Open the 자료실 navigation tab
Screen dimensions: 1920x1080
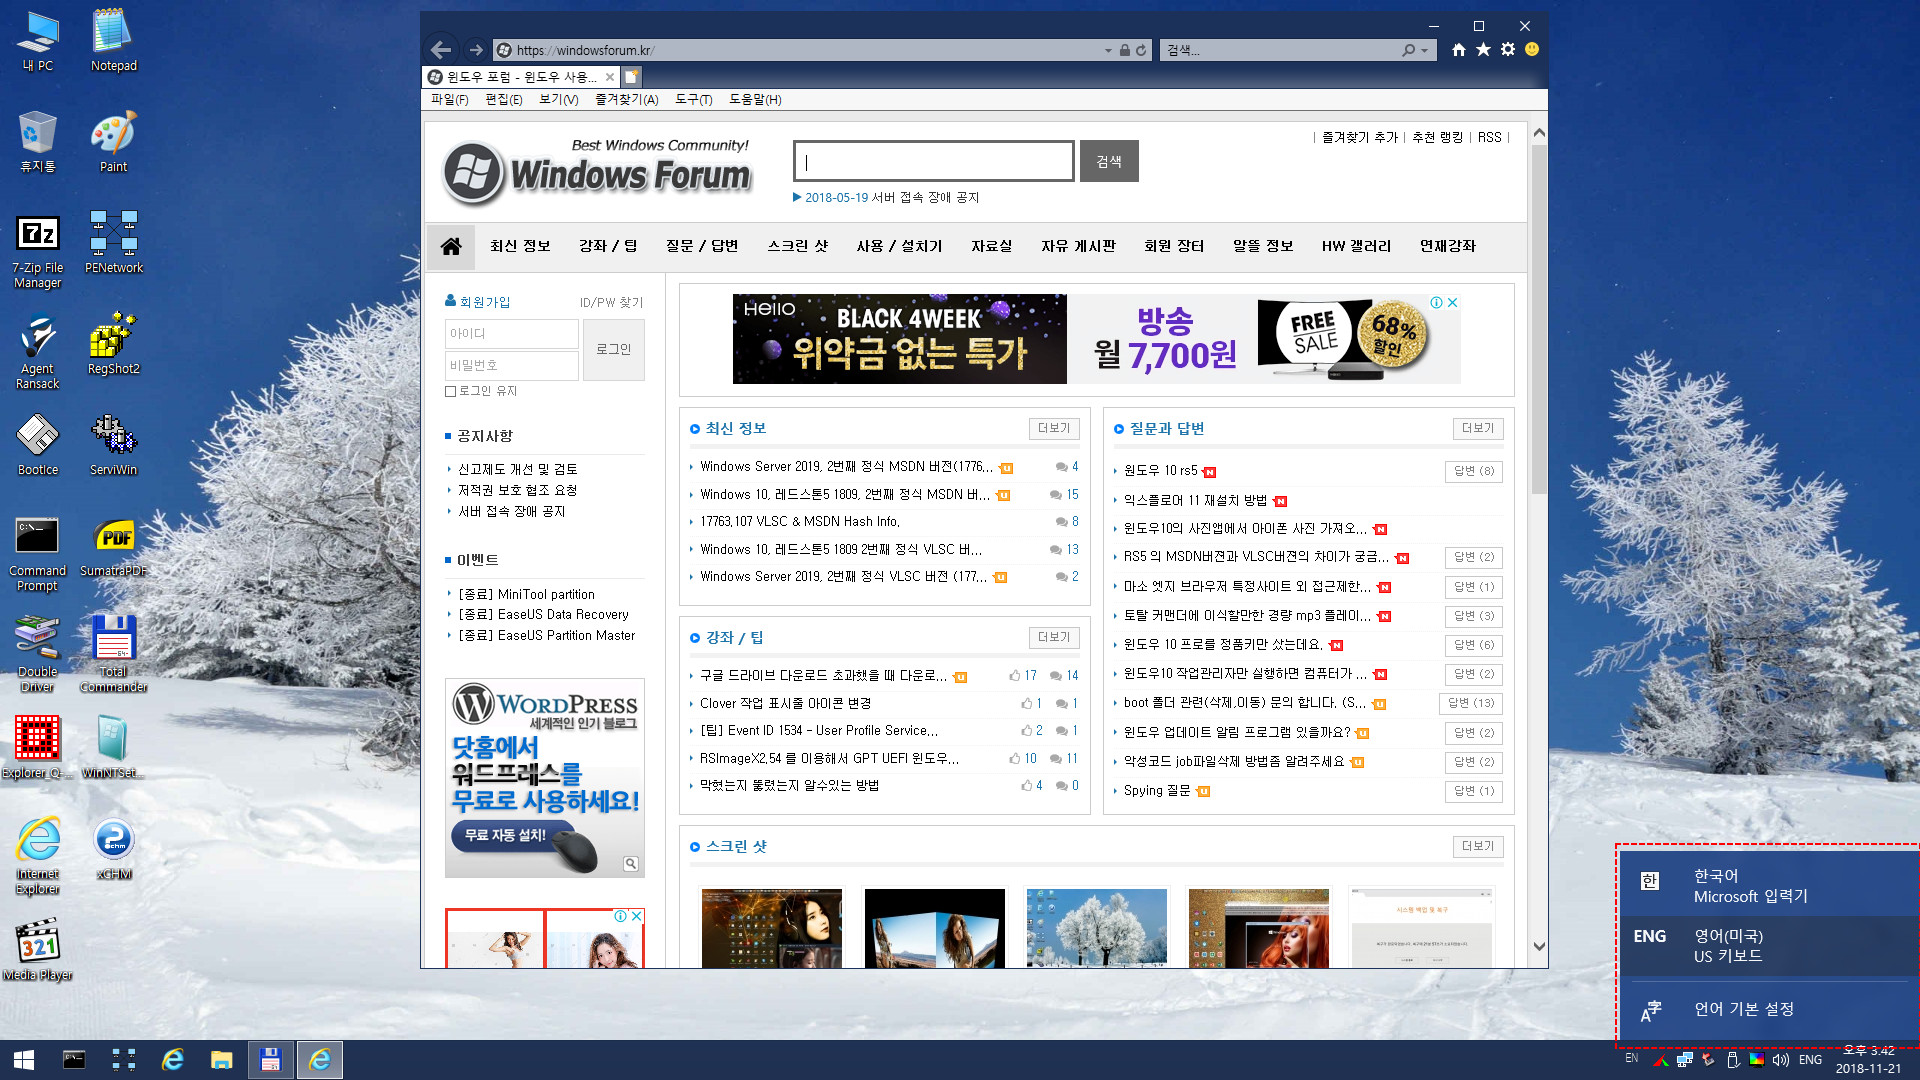tap(992, 246)
